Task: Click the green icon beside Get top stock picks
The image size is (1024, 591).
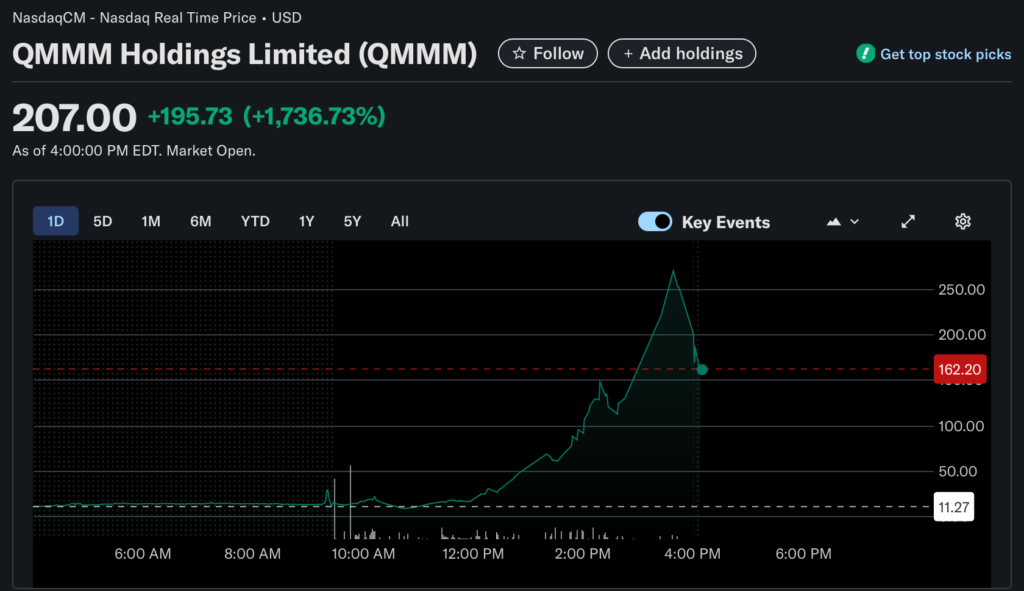Action: coord(865,54)
